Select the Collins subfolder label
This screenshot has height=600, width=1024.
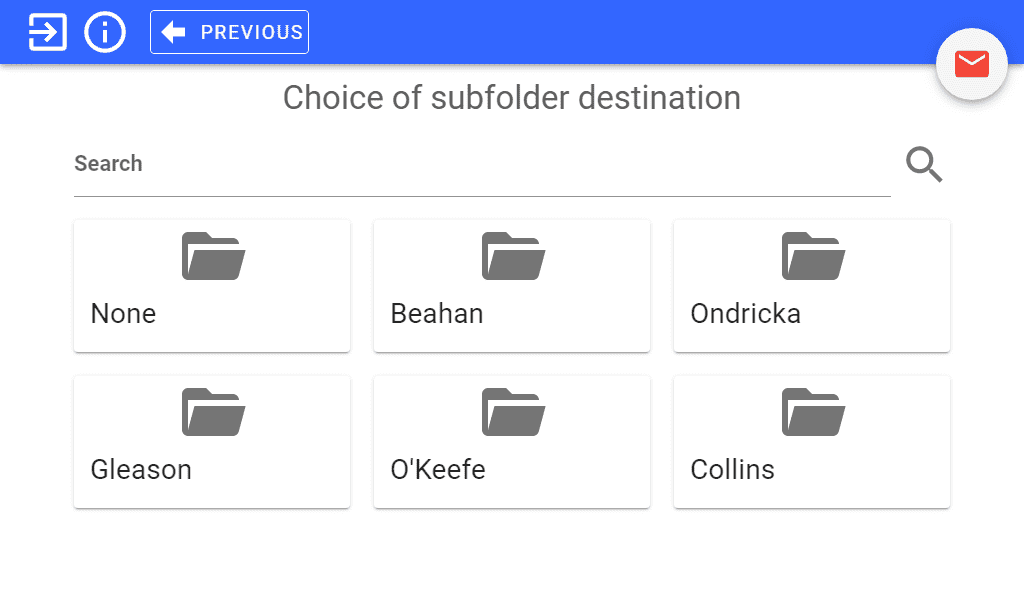(x=732, y=470)
